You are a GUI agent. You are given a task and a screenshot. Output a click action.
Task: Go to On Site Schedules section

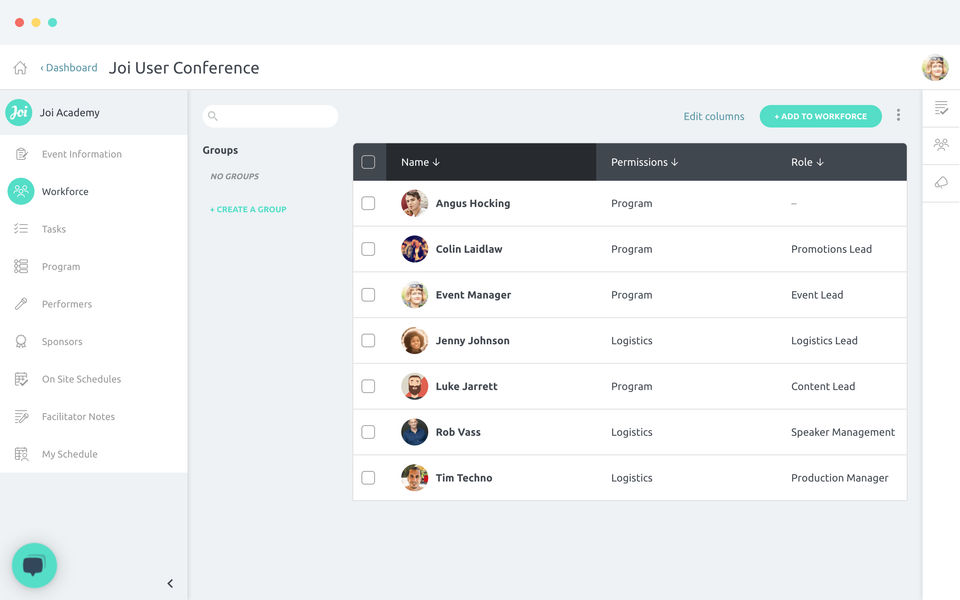click(81, 379)
